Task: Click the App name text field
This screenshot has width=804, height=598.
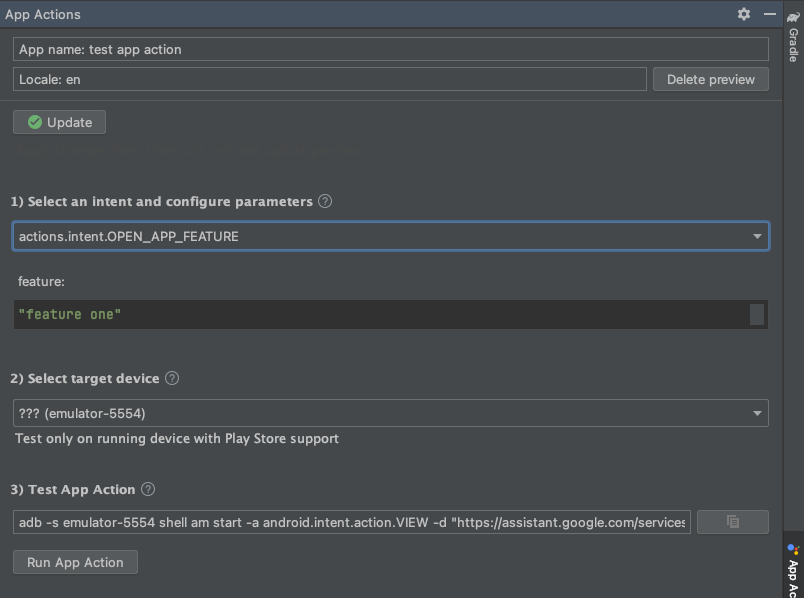Action: tap(391, 49)
